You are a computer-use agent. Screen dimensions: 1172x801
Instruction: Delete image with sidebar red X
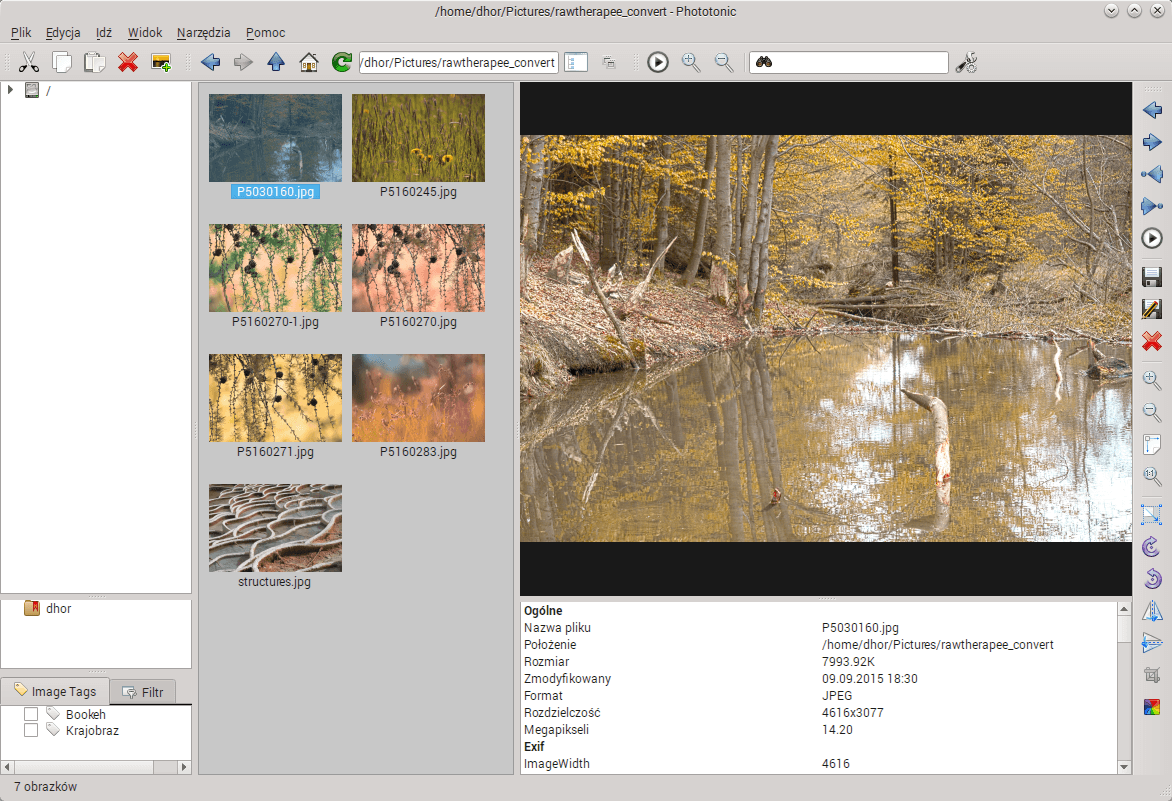click(x=1152, y=341)
